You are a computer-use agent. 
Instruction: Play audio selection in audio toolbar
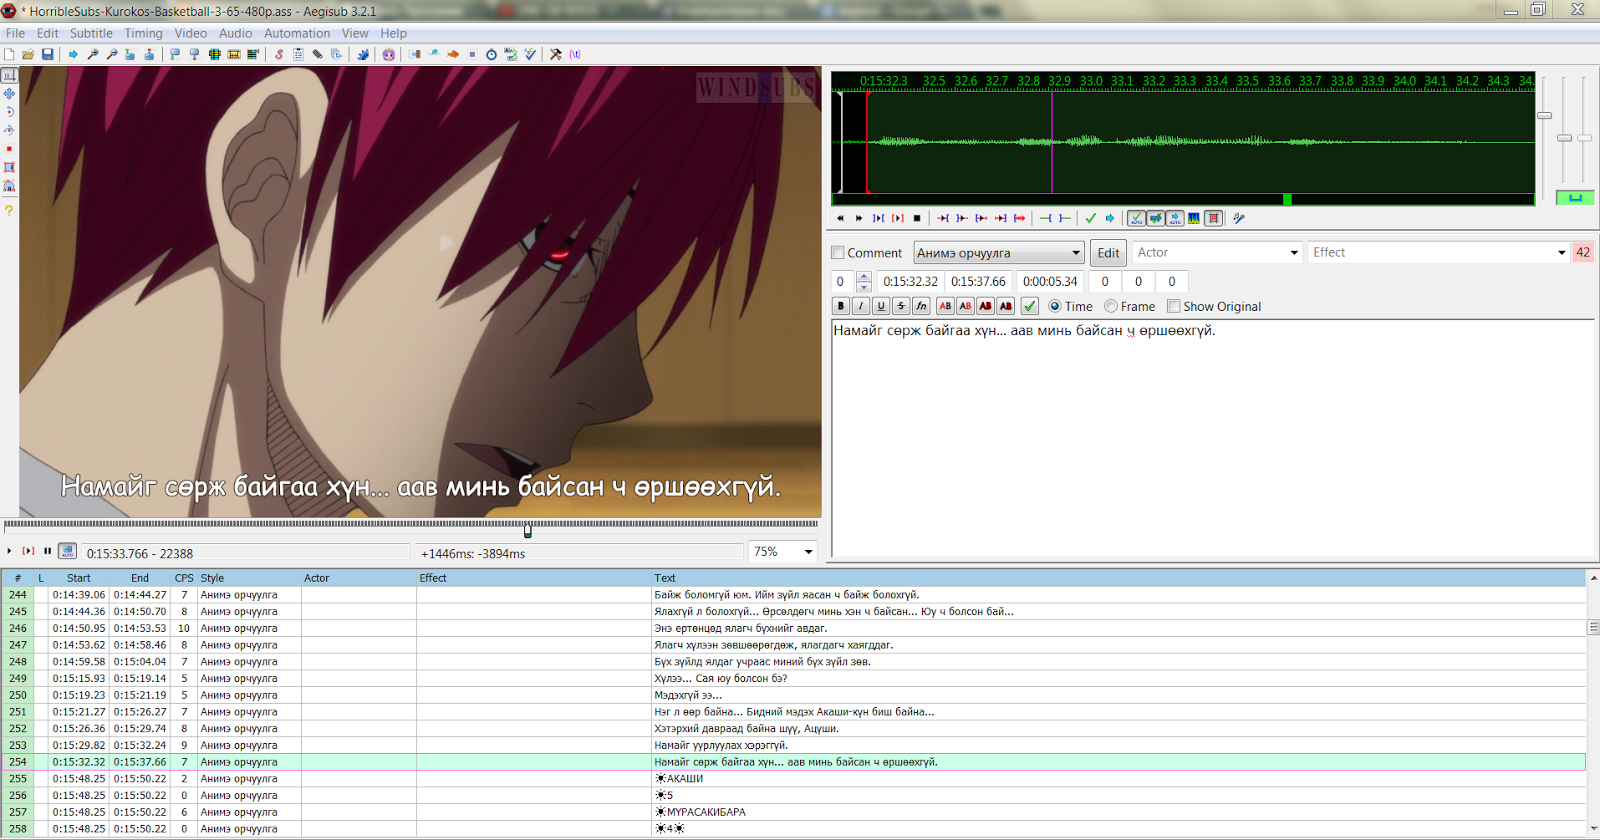(878, 218)
